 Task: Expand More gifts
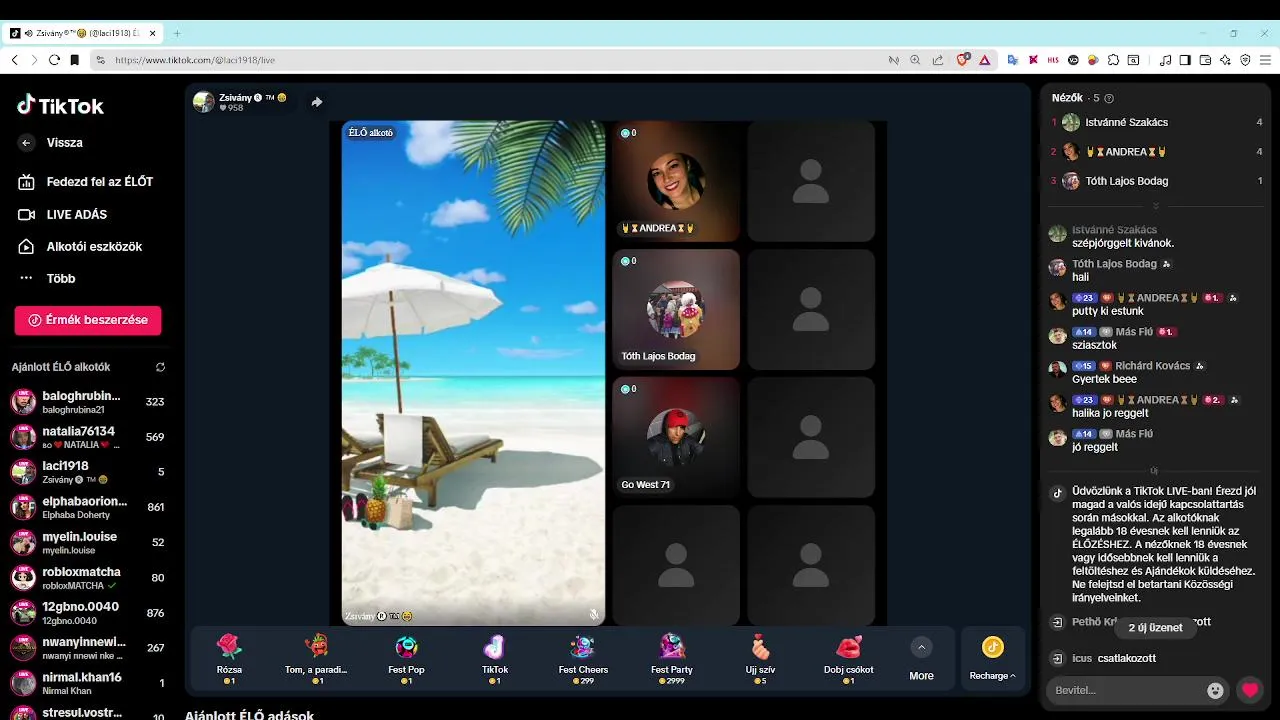tap(921, 658)
